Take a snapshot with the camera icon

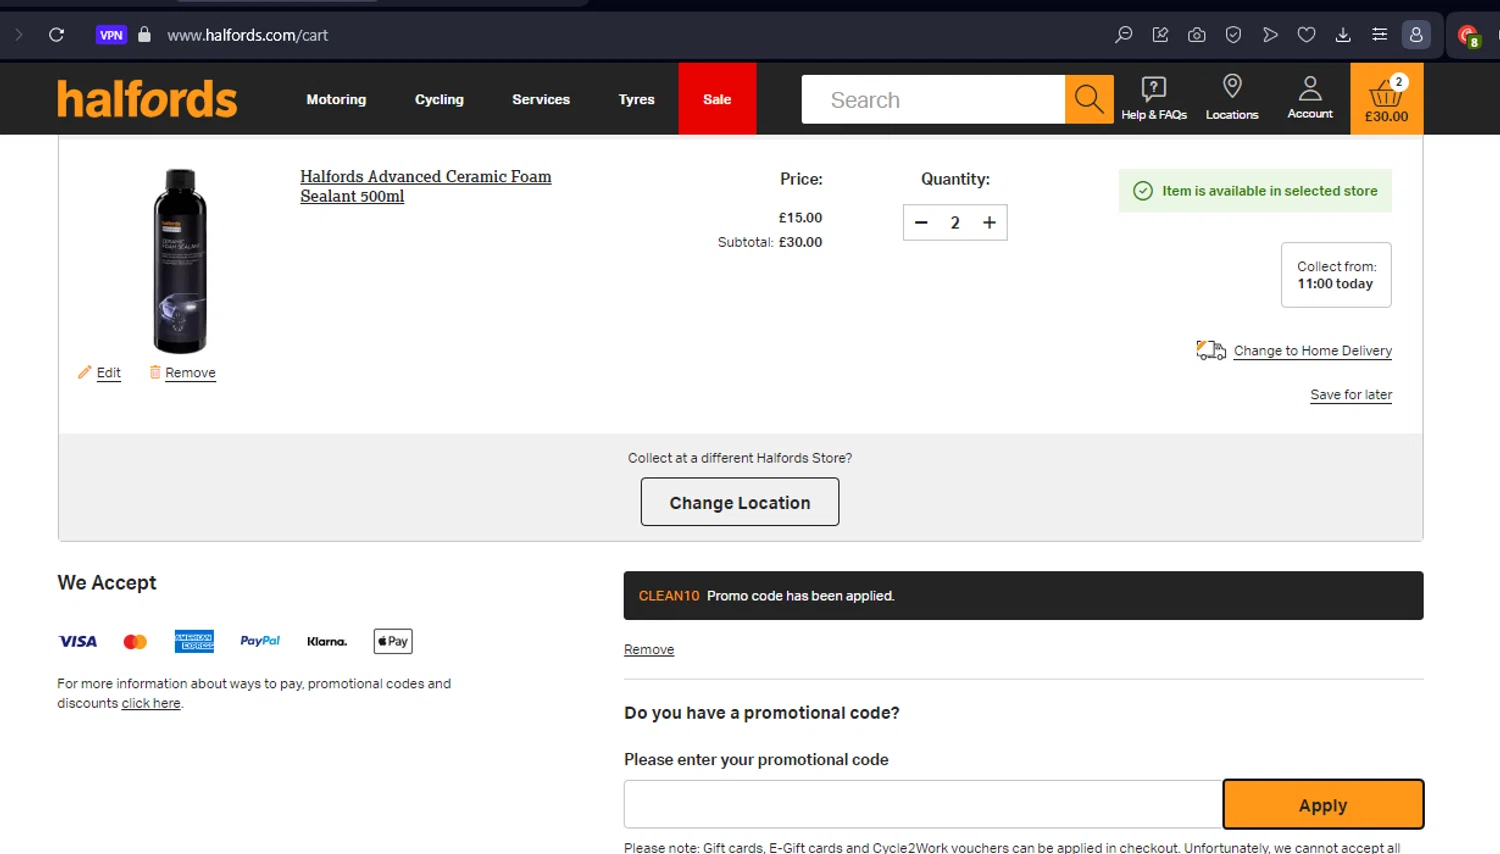[x=1196, y=35]
